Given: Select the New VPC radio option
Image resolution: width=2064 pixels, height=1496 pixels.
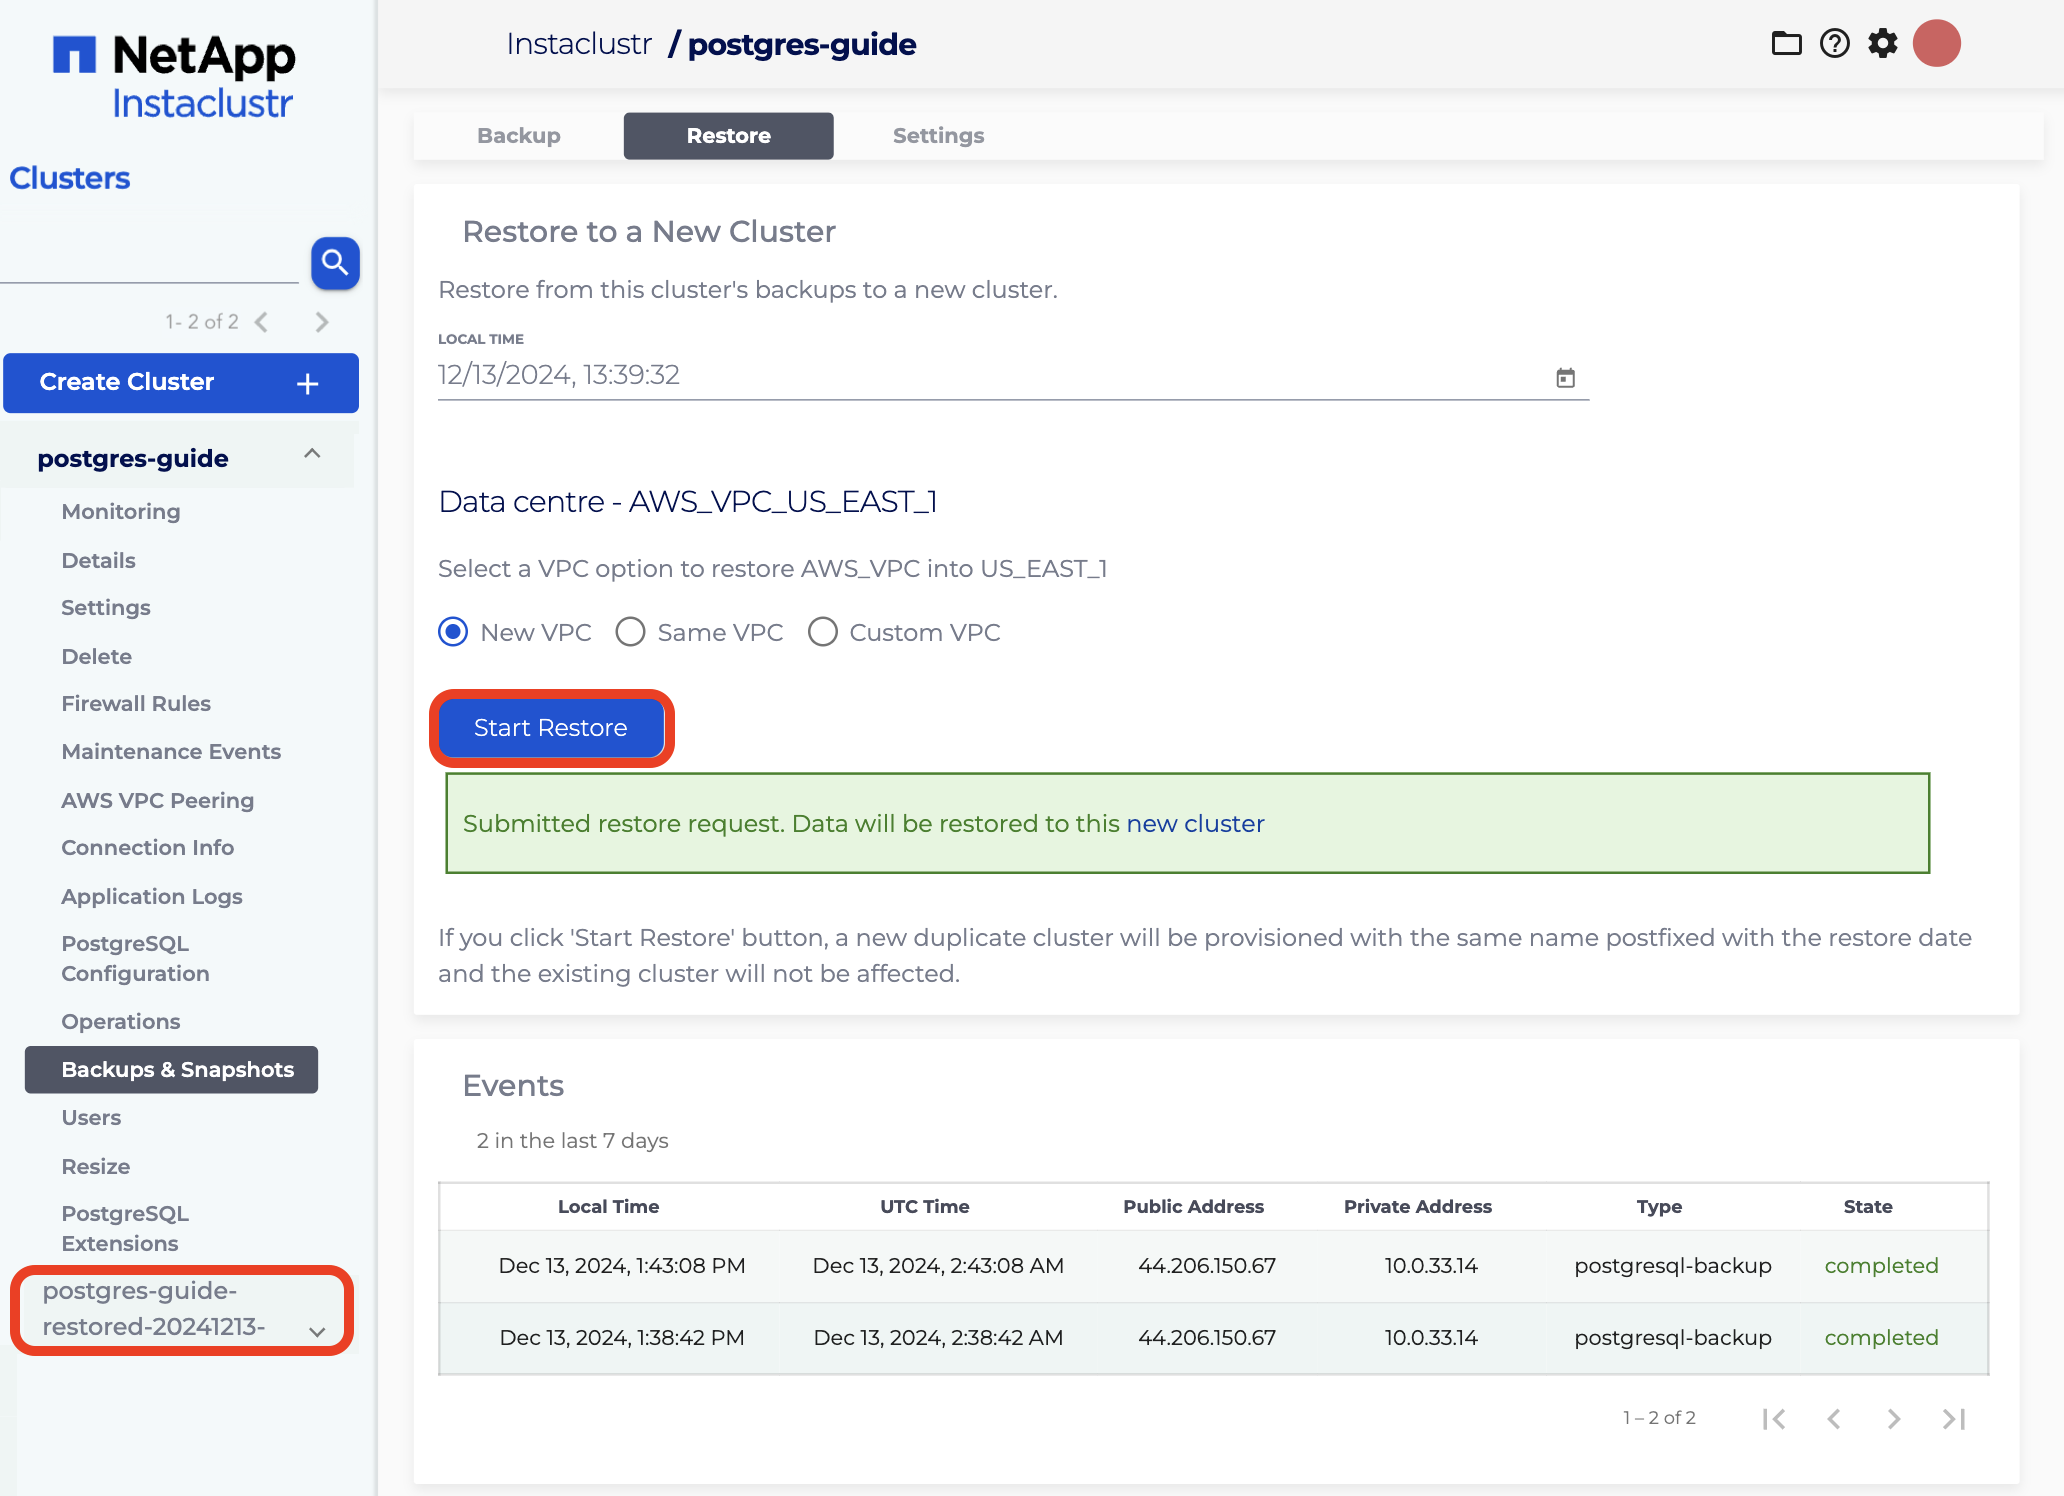Looking at the screenshot, I should pyautogui.click(x=453, y=632).
